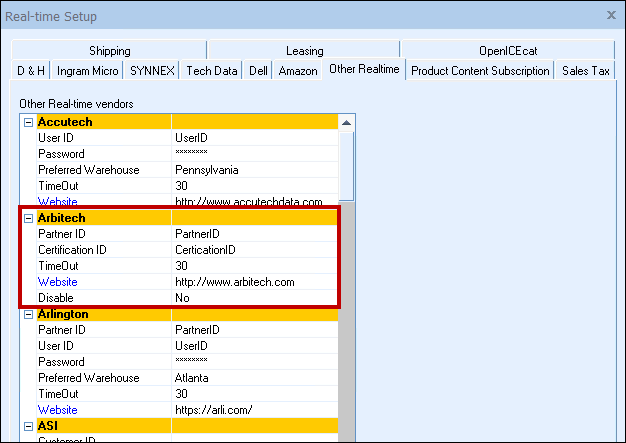The height and width of the screenshot is (443, 626).
Task: Edit the Arlington Password field
Action: pyautogui.click(x=255, y=362)
